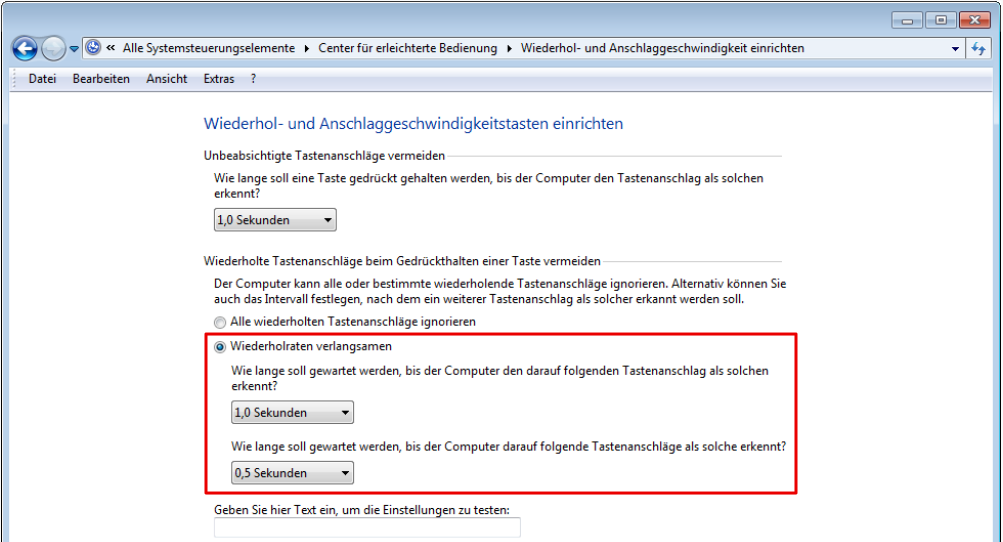Show hidden breadcrumb levels via double chevron
This screenshot has height=542, width=1003.
pos(111,47)
